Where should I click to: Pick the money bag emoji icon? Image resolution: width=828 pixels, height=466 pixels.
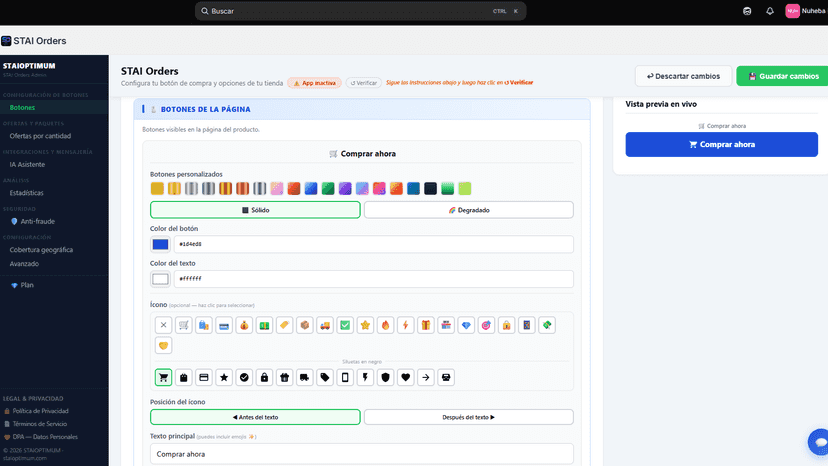click(244, 325)
